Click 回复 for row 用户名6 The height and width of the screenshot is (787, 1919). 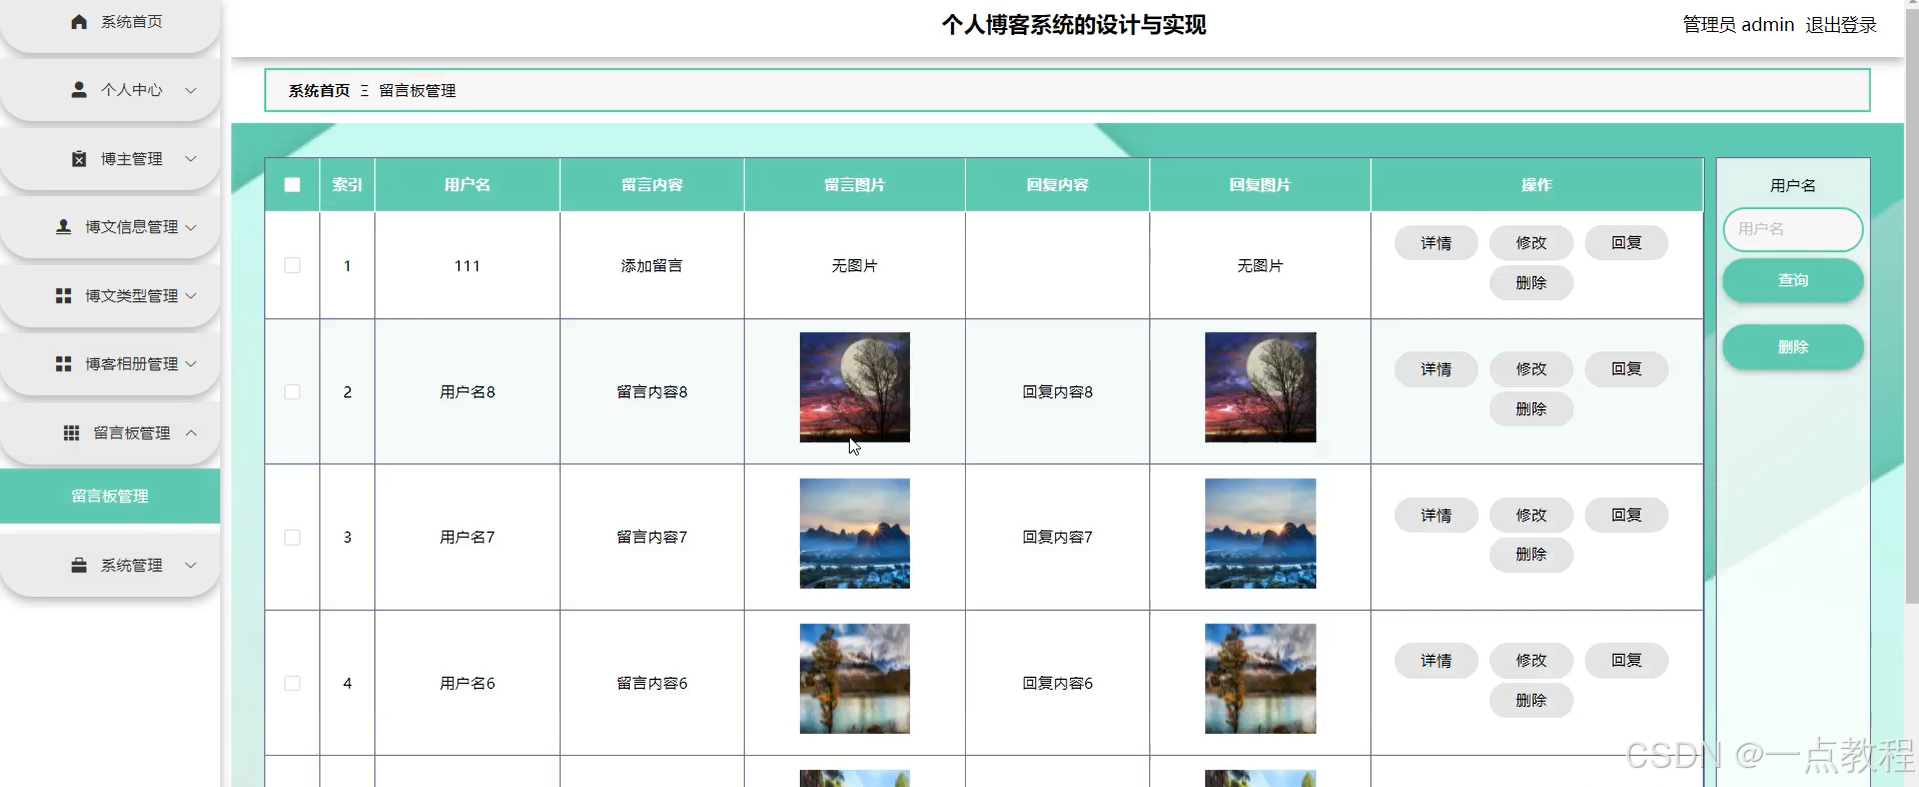pos(1626,660)
